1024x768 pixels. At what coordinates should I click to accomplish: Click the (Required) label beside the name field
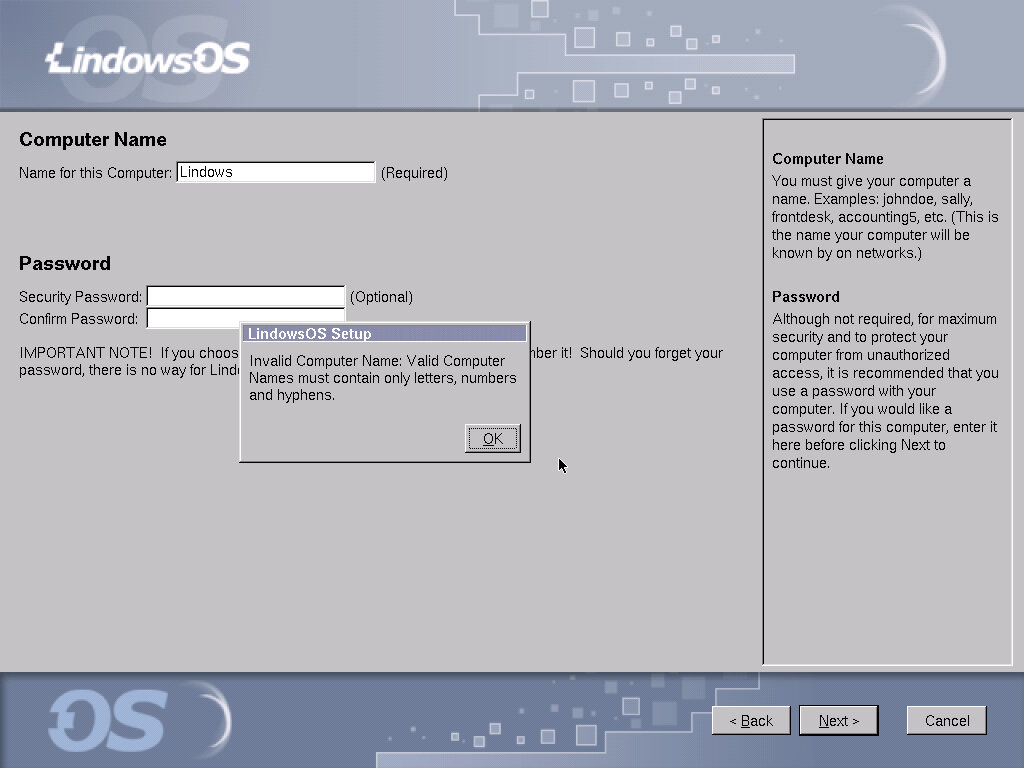tap(414, 173)
